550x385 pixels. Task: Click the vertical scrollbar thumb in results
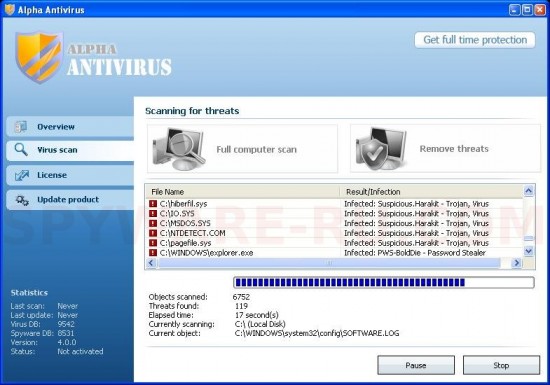(528, 238)
